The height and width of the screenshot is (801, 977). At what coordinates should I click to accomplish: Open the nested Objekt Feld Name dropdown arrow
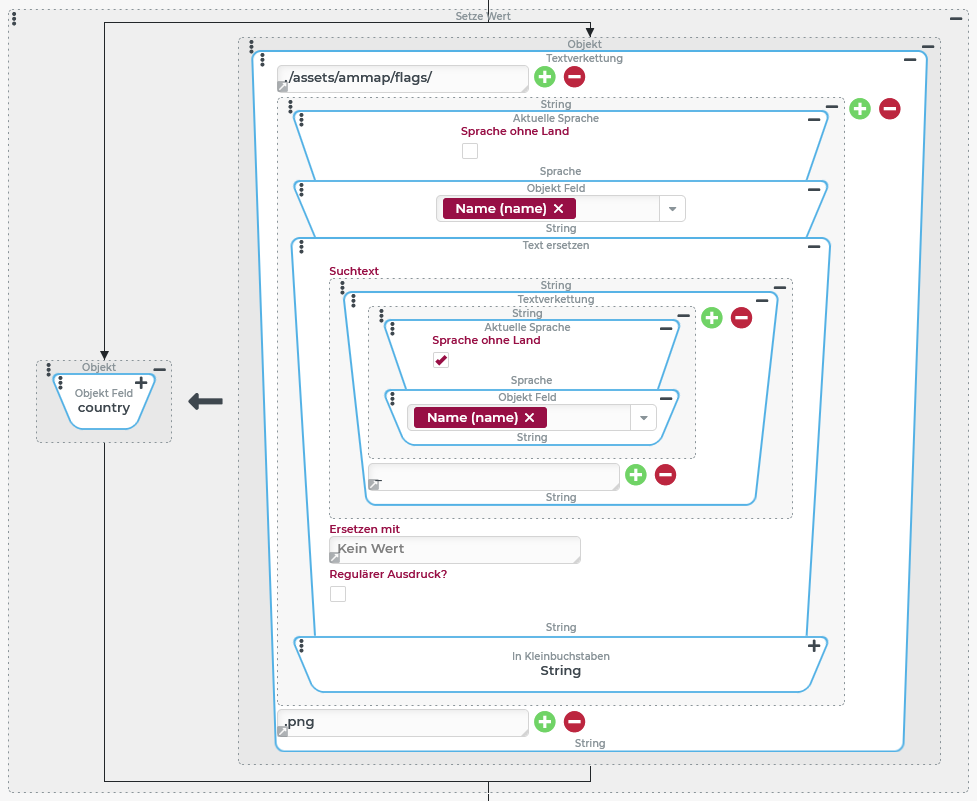pos(643,418)
